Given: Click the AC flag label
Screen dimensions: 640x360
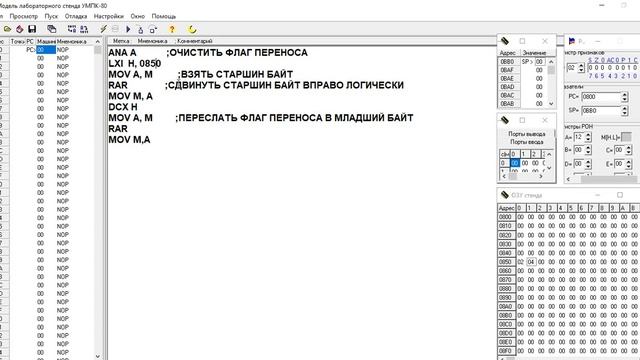Looking at the screenshot, I should click(x=610, y=60).
